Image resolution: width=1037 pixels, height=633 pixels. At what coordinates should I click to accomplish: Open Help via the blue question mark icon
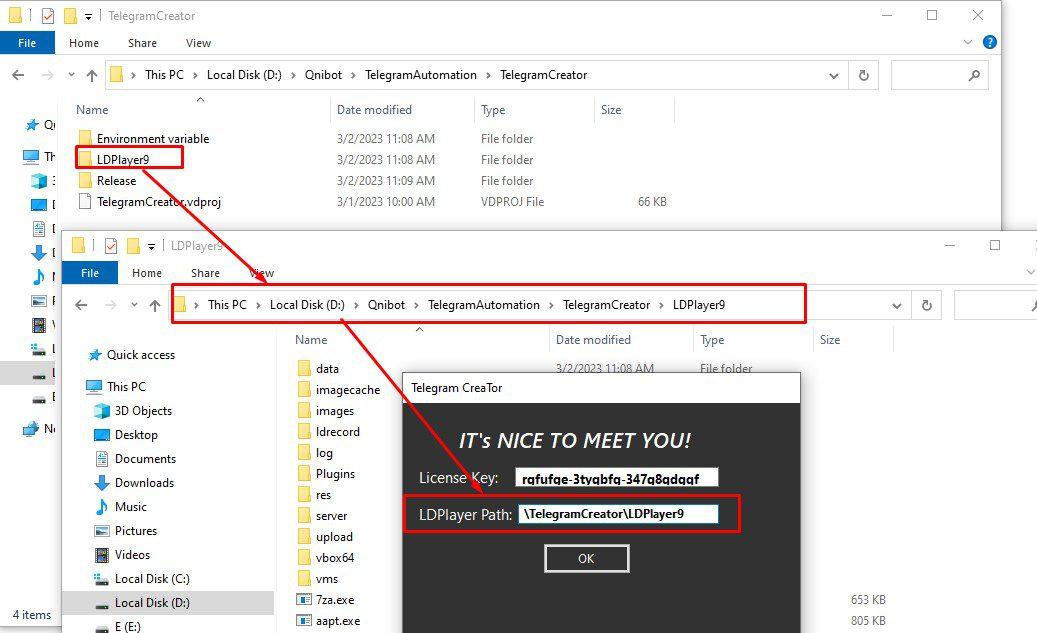point(989,42)
